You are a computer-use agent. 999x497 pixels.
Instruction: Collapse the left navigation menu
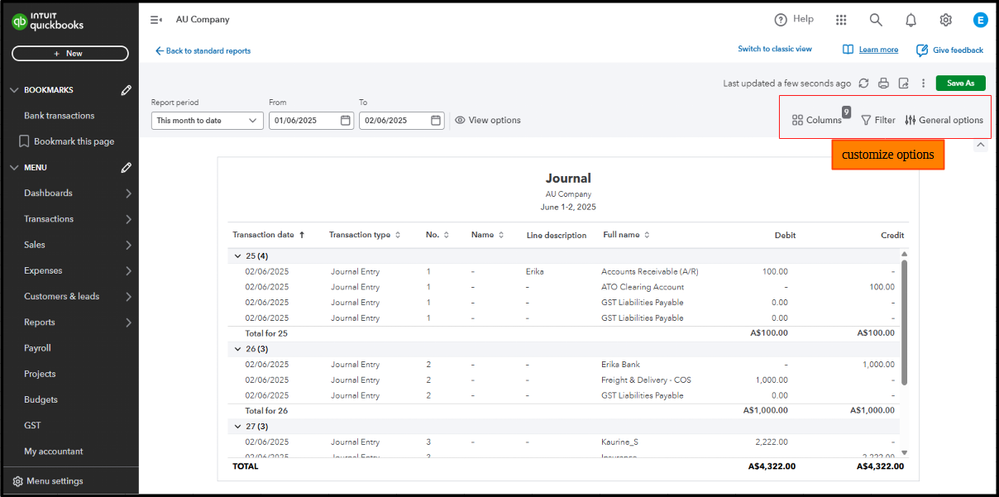[x=156, y=20]
